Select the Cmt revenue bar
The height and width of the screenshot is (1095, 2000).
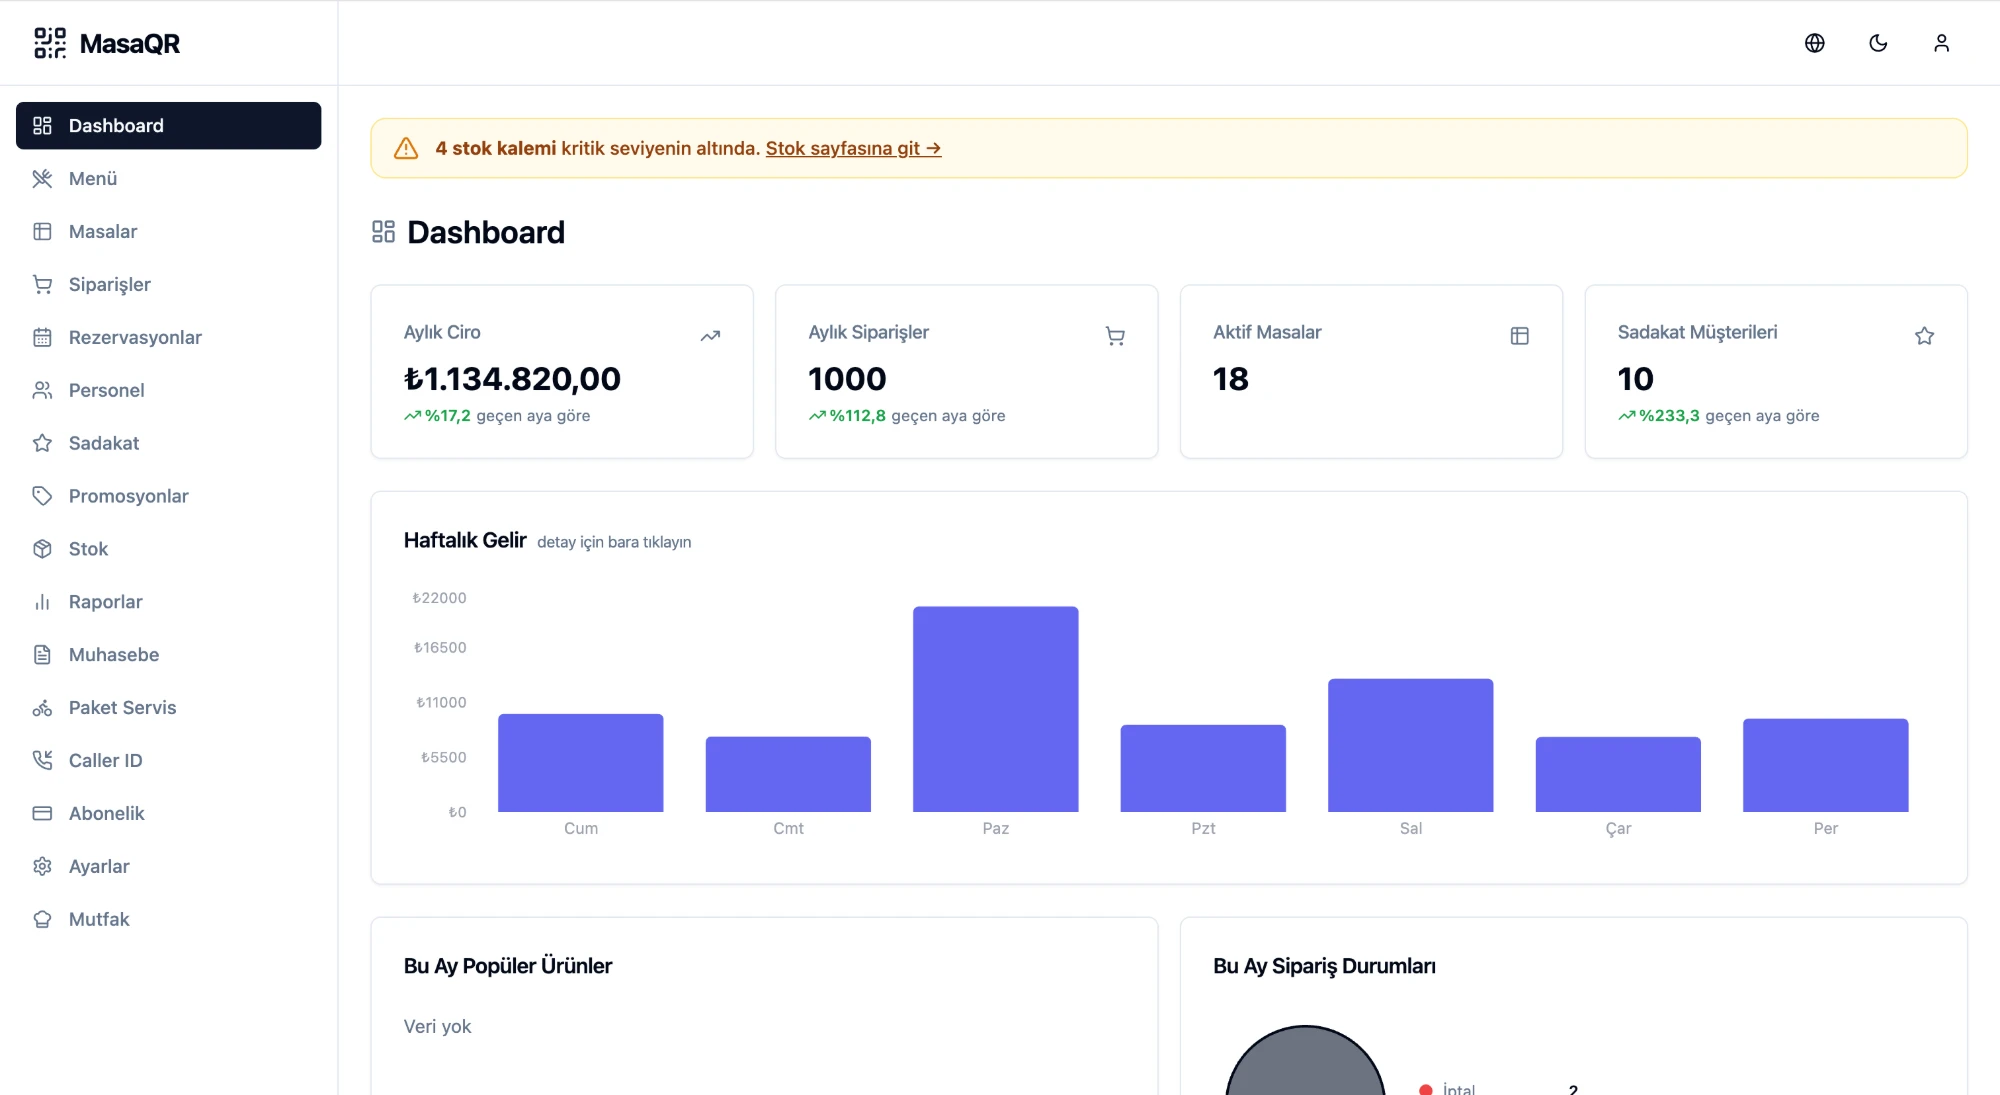point(788,775)
